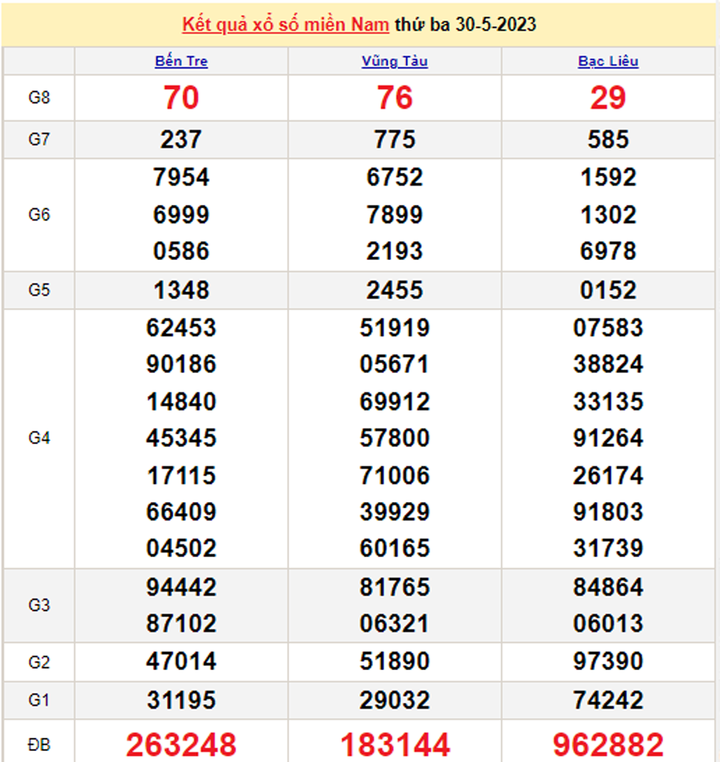Select the G5 result 1348

181,290
